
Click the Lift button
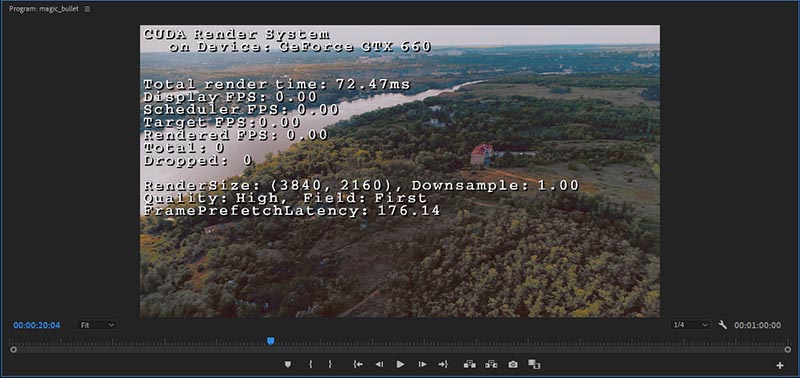pyautogui.click(x=470, y=364)
